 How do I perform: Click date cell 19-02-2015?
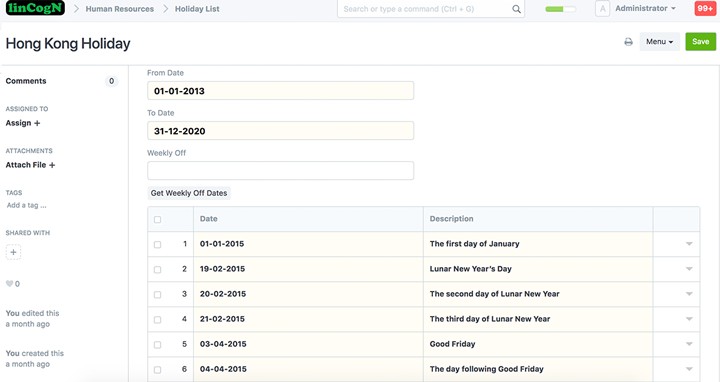point(308,269)
